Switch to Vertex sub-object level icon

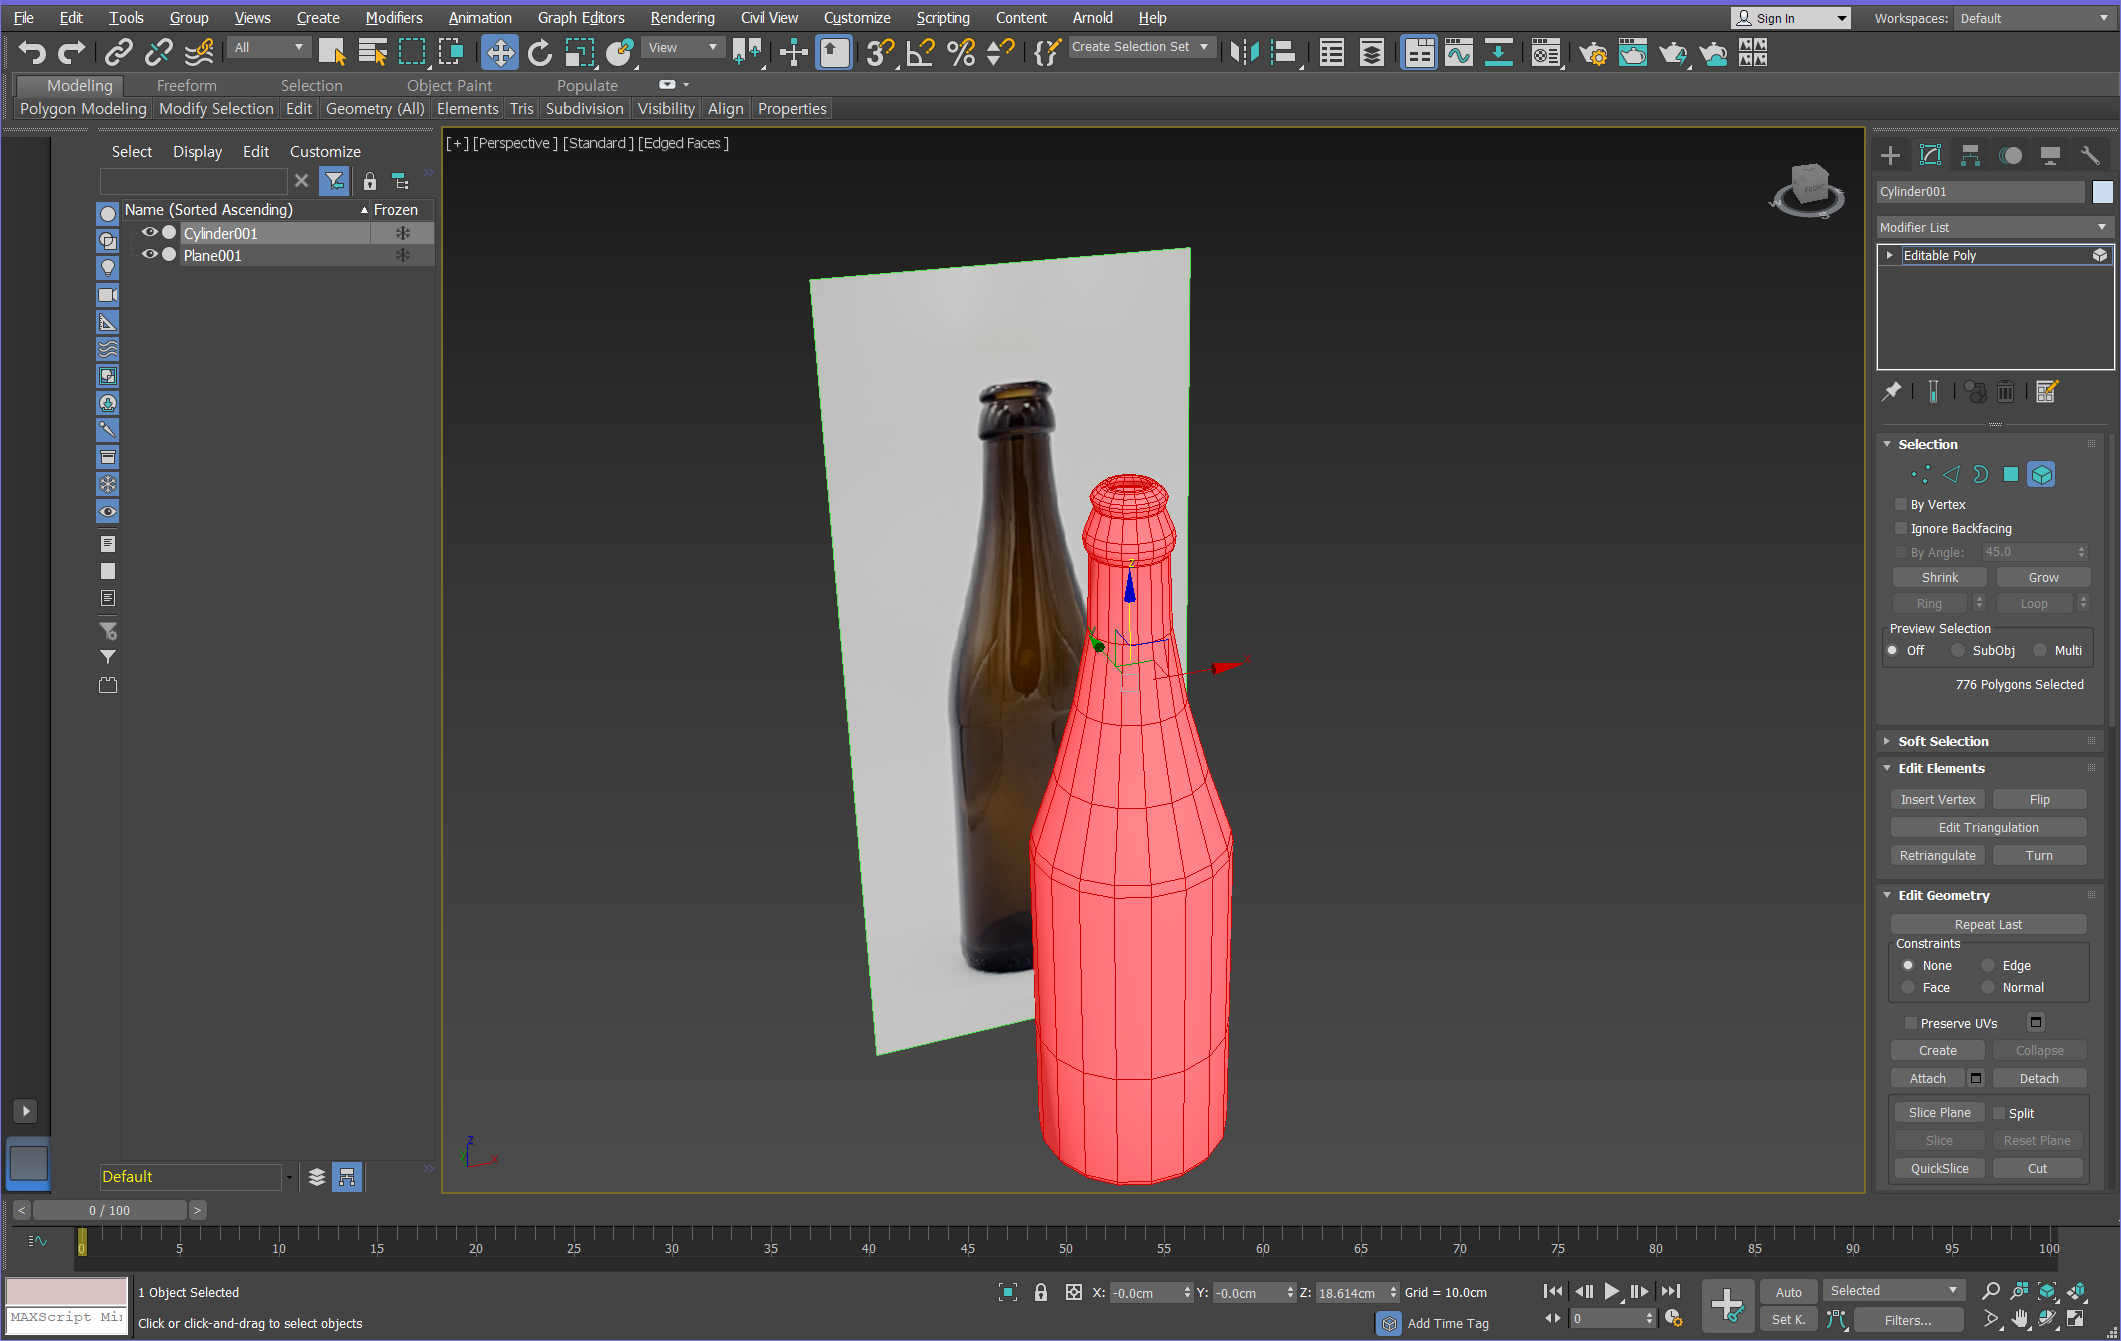(x=1919, y=474)
